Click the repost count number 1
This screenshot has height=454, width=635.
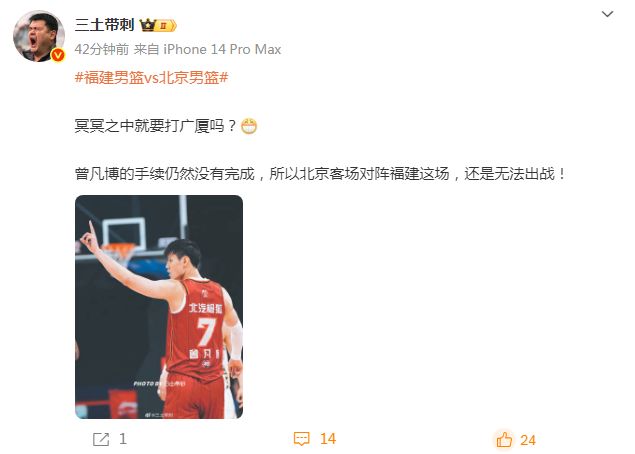coord(123,439)
